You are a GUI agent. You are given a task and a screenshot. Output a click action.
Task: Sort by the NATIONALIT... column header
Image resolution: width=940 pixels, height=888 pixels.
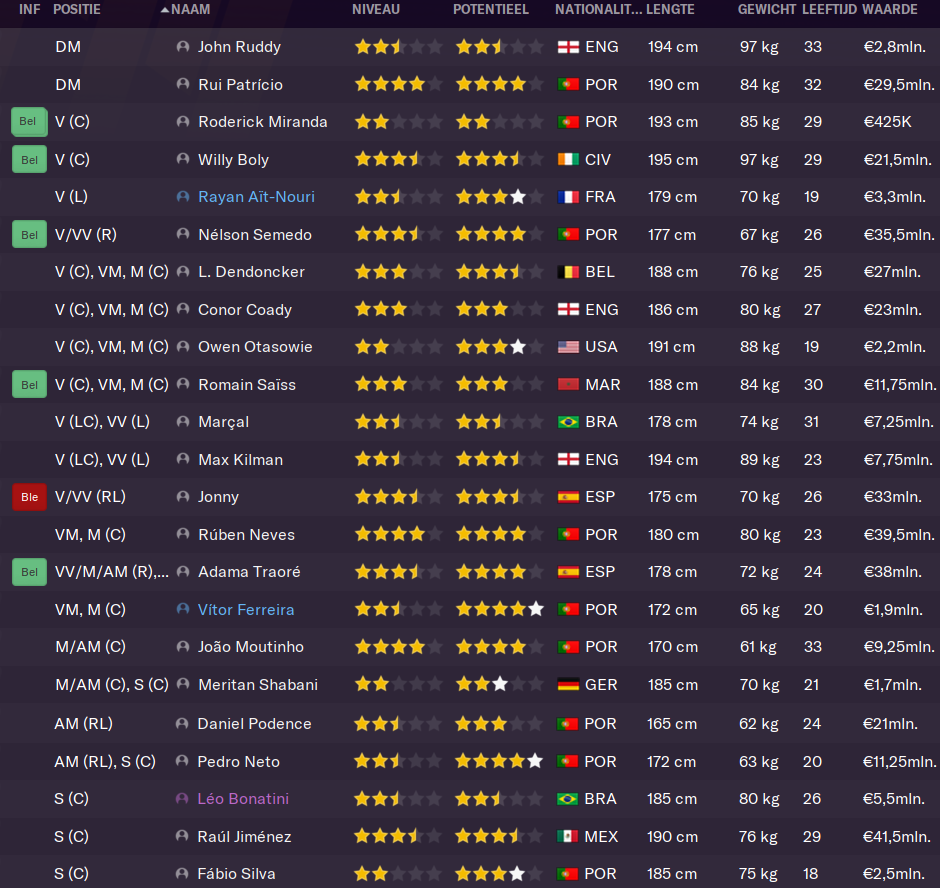click(x=598, y=10)
